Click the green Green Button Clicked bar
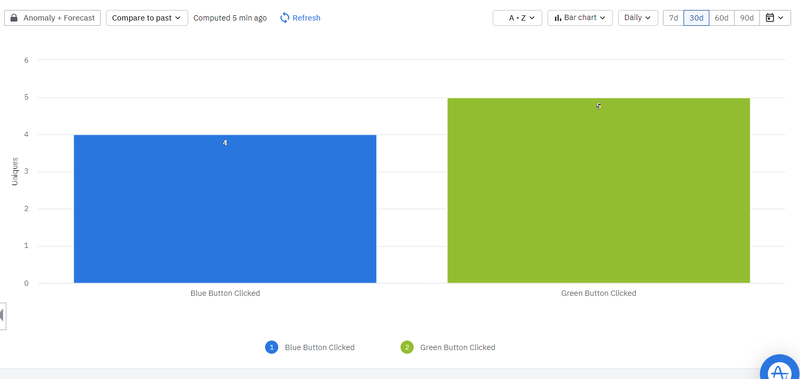800x379 pixels. [598, 190]
